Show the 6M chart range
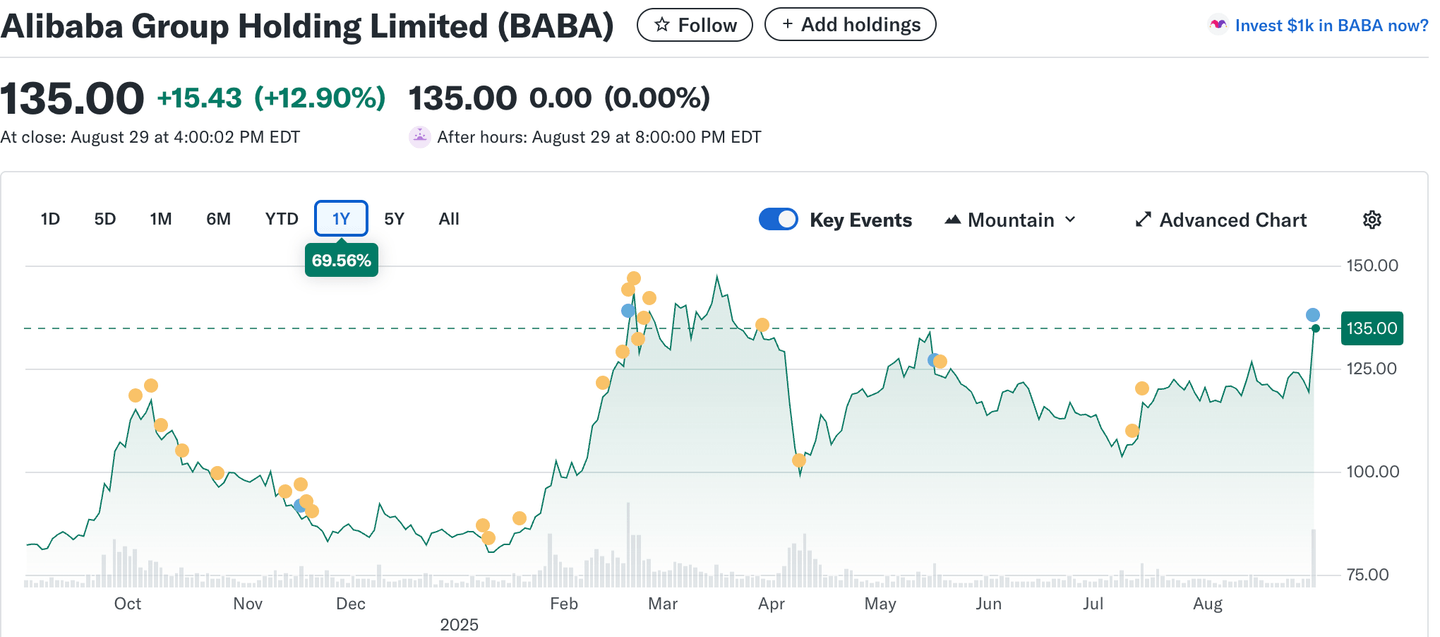 [218, 219]
